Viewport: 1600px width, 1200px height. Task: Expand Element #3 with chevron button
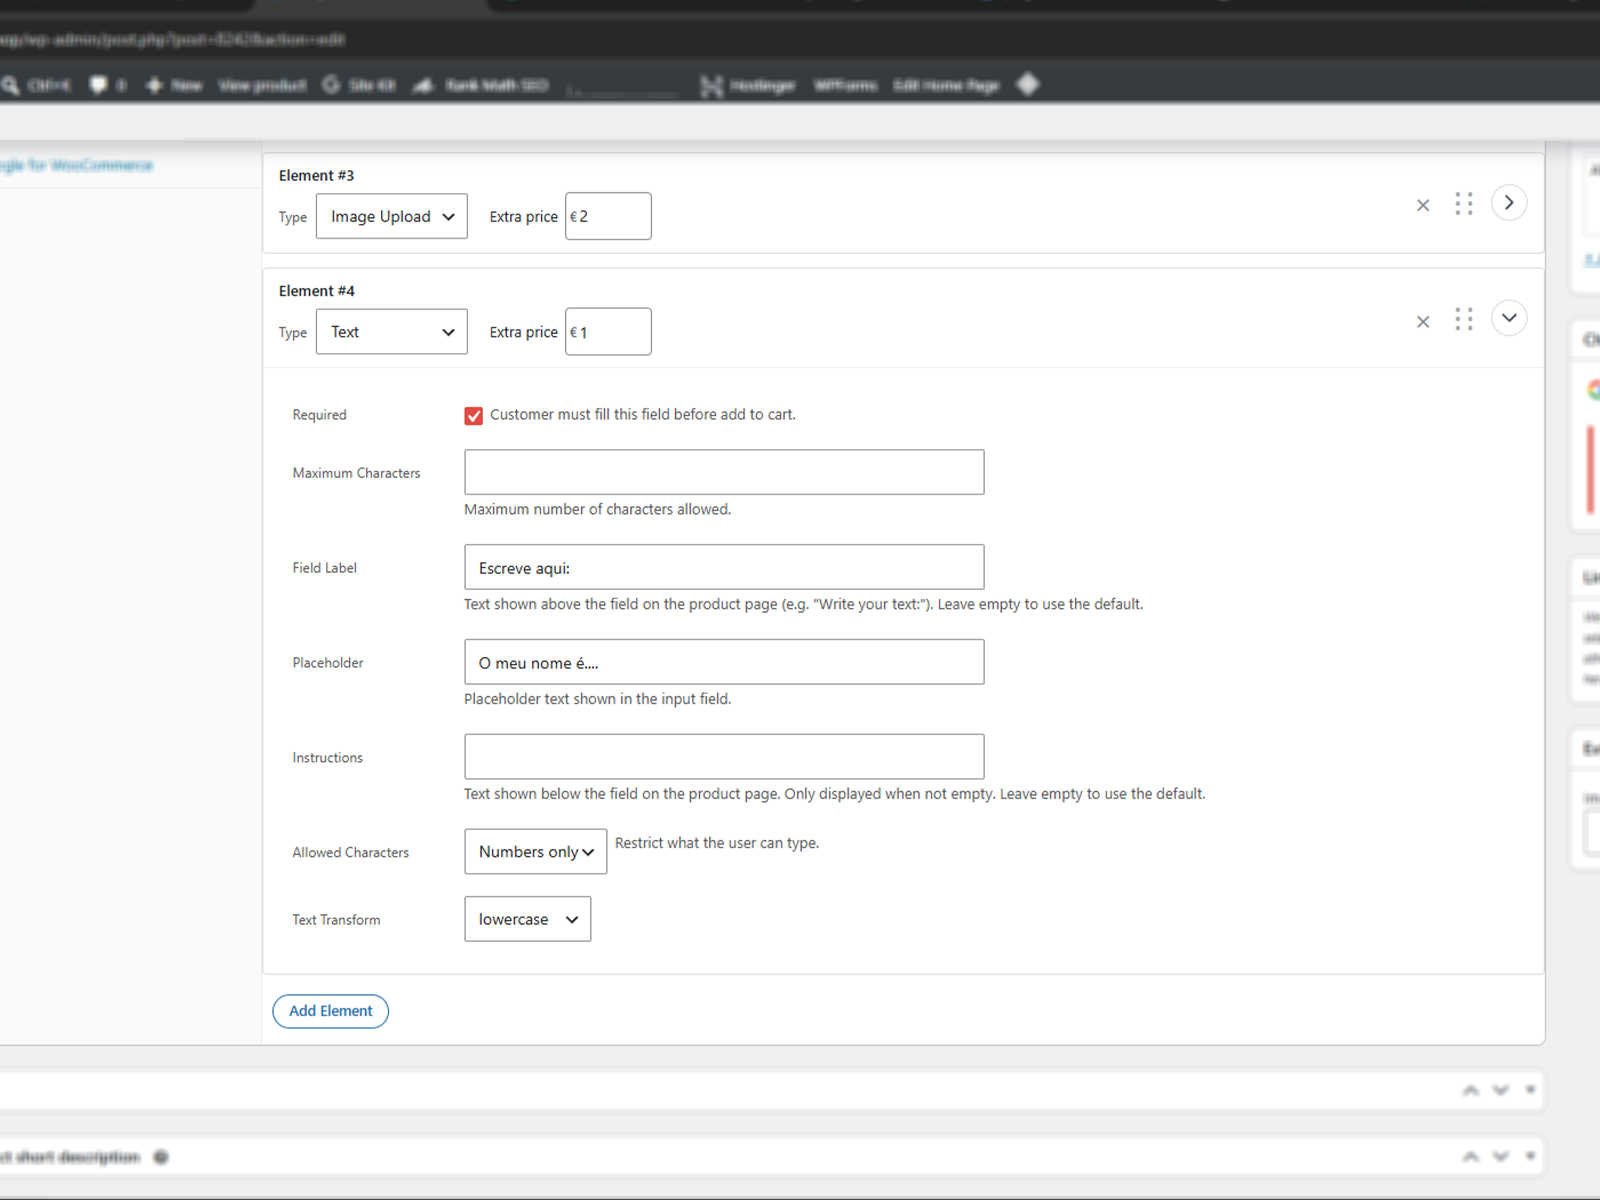pos(1509,203)
